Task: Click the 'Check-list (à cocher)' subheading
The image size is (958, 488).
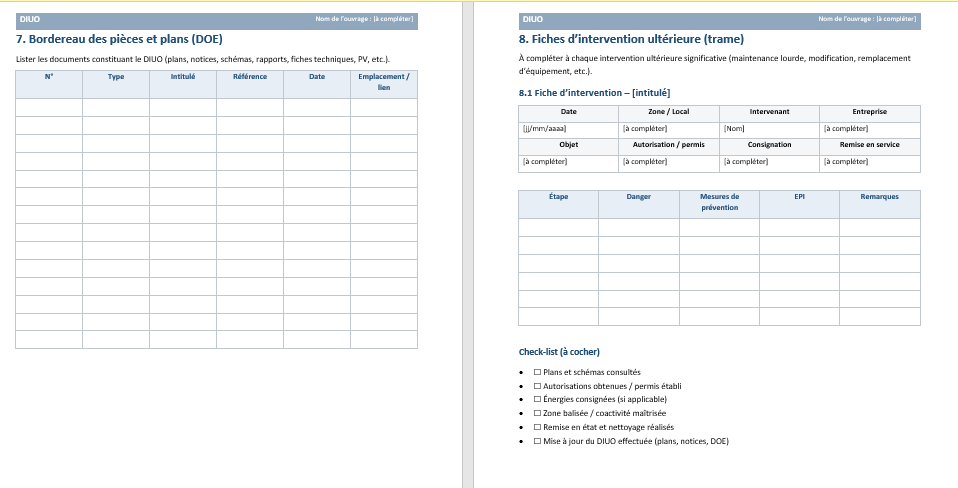Action: pos(559,352)
